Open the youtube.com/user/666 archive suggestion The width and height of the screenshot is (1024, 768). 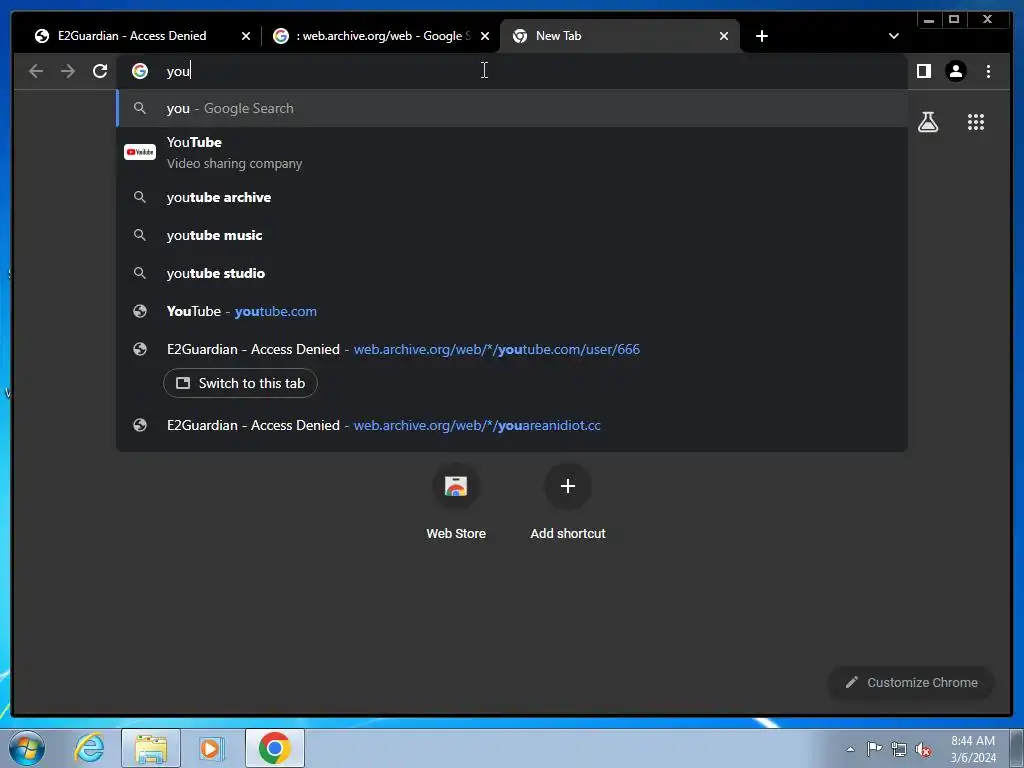(512, 349)
